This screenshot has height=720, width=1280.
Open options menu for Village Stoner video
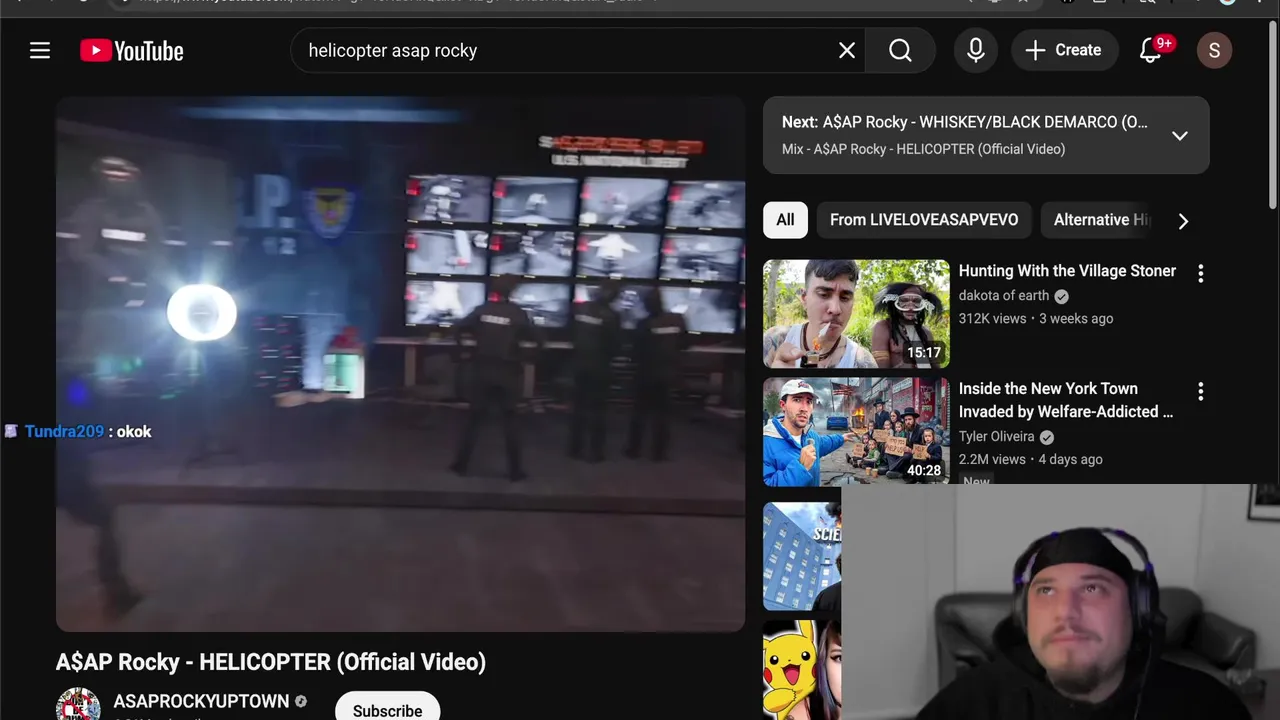[x=1200, y=274]
